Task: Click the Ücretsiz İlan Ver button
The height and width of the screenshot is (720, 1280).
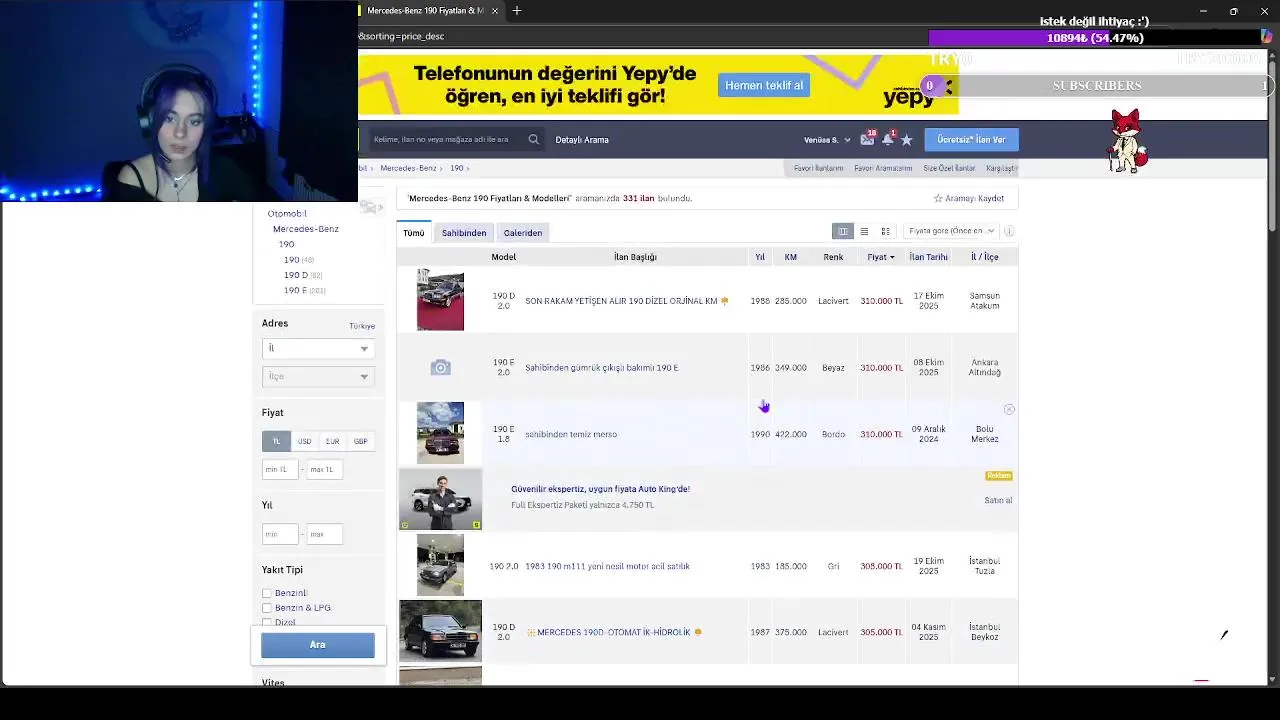Action: [x=971, y=140]
